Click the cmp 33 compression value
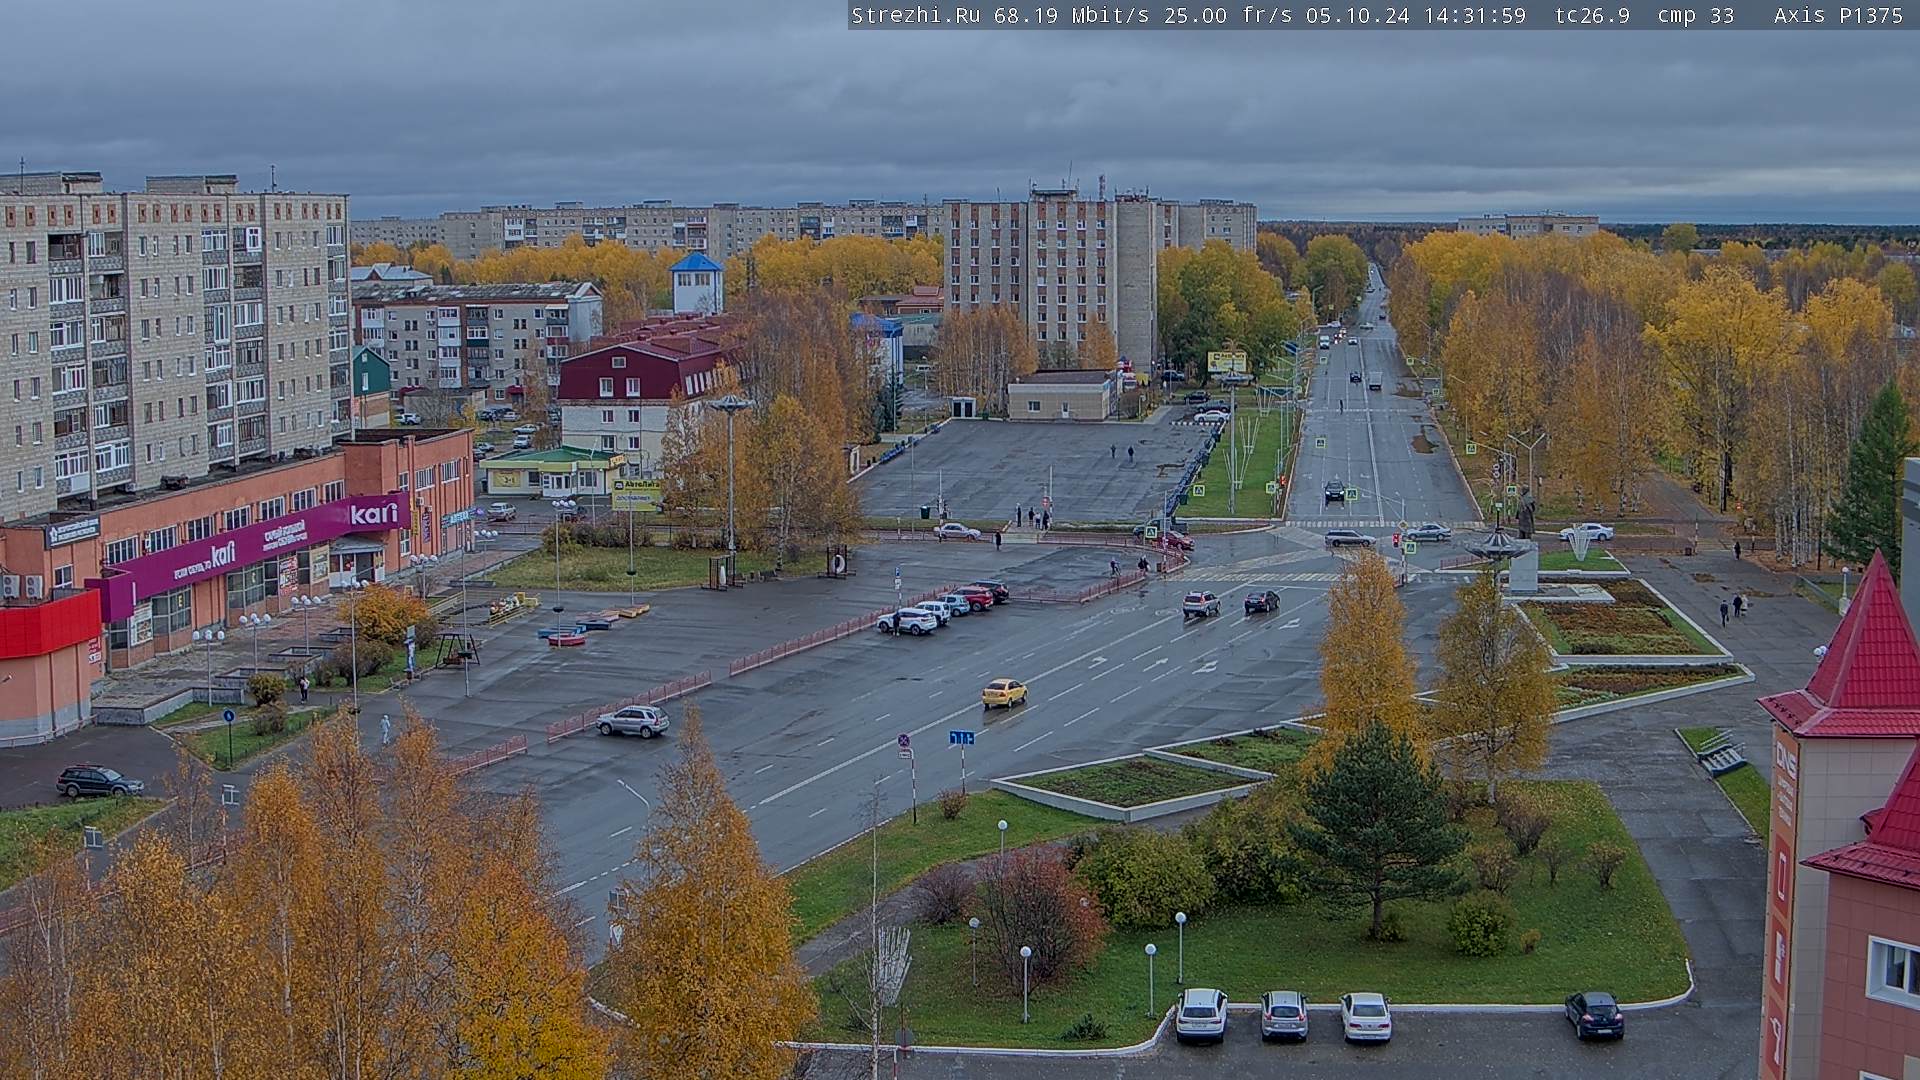 point(1695,15)
